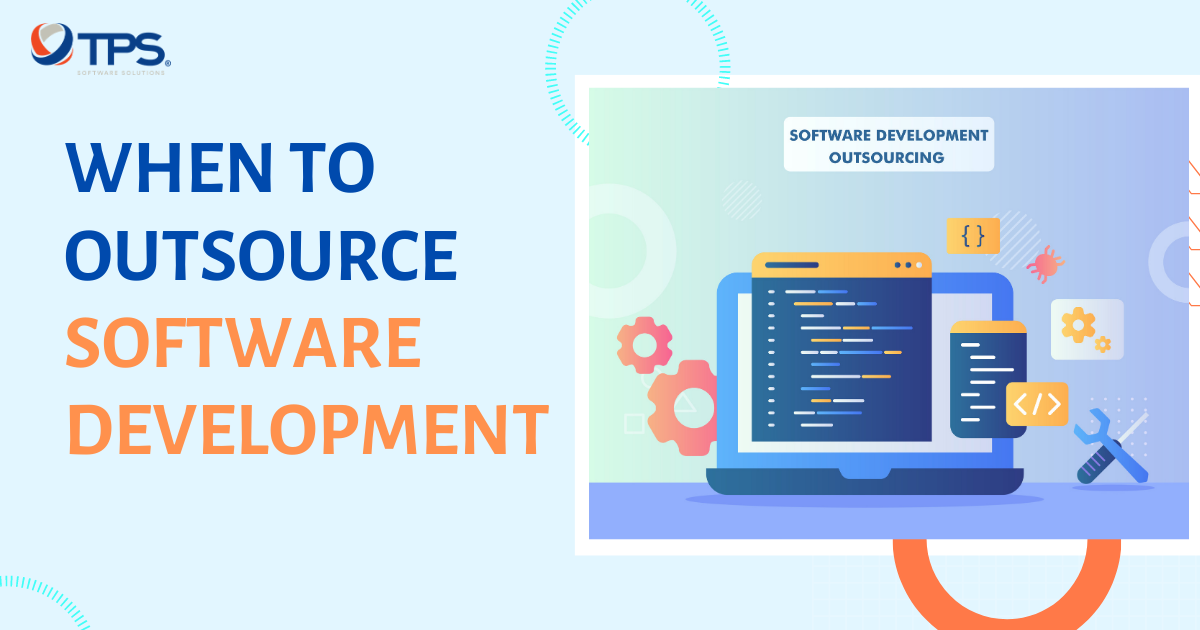1200x630 pixels.
Task: Select the small dark code panel with orange header
Action: click(988, 379)
